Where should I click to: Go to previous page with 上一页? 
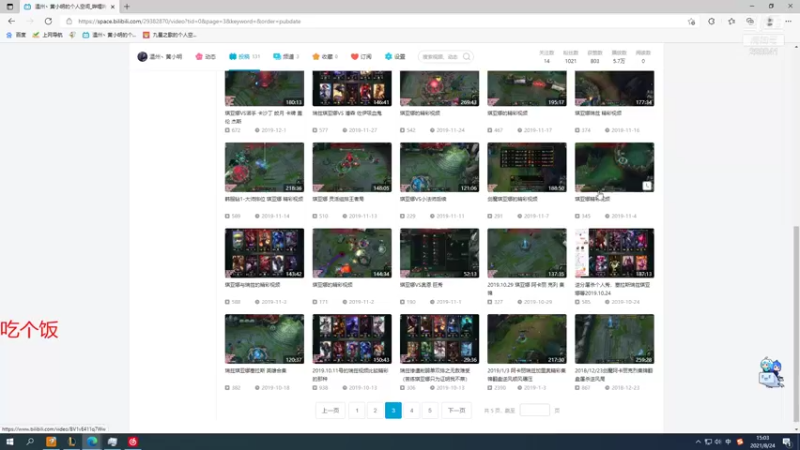[x=330, y=410]
